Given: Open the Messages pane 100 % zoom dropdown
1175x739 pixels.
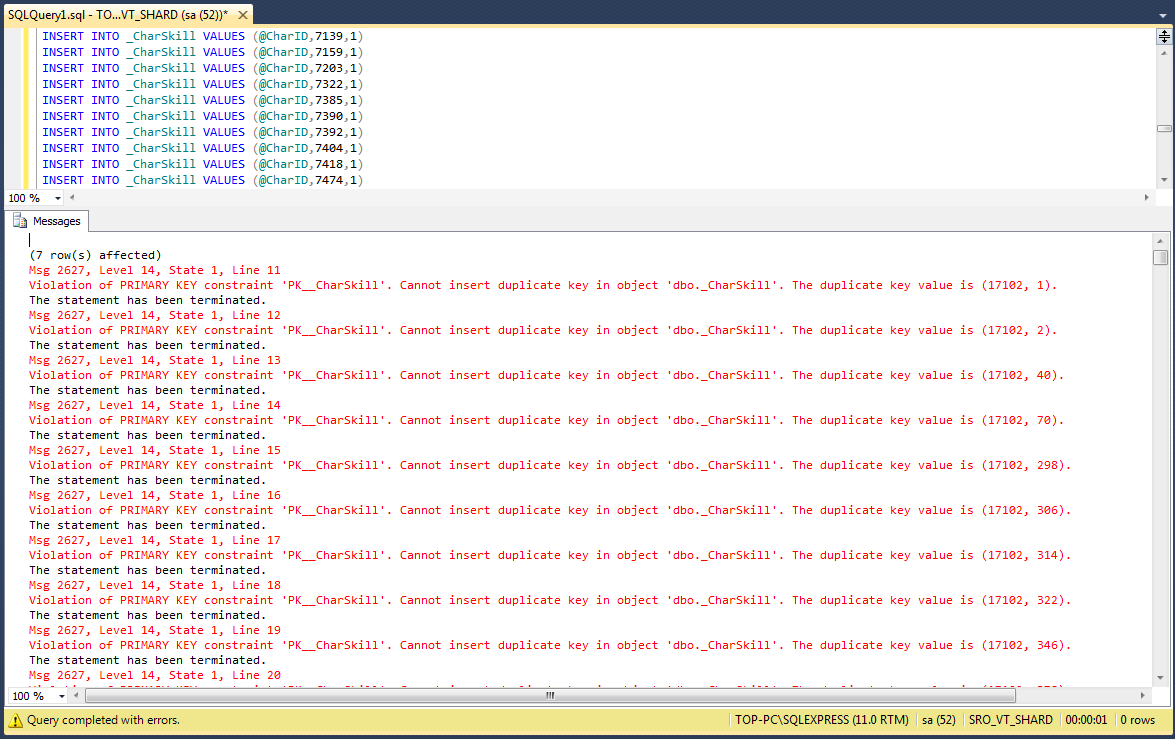Looking at the screenshot, I should point(61,696).
